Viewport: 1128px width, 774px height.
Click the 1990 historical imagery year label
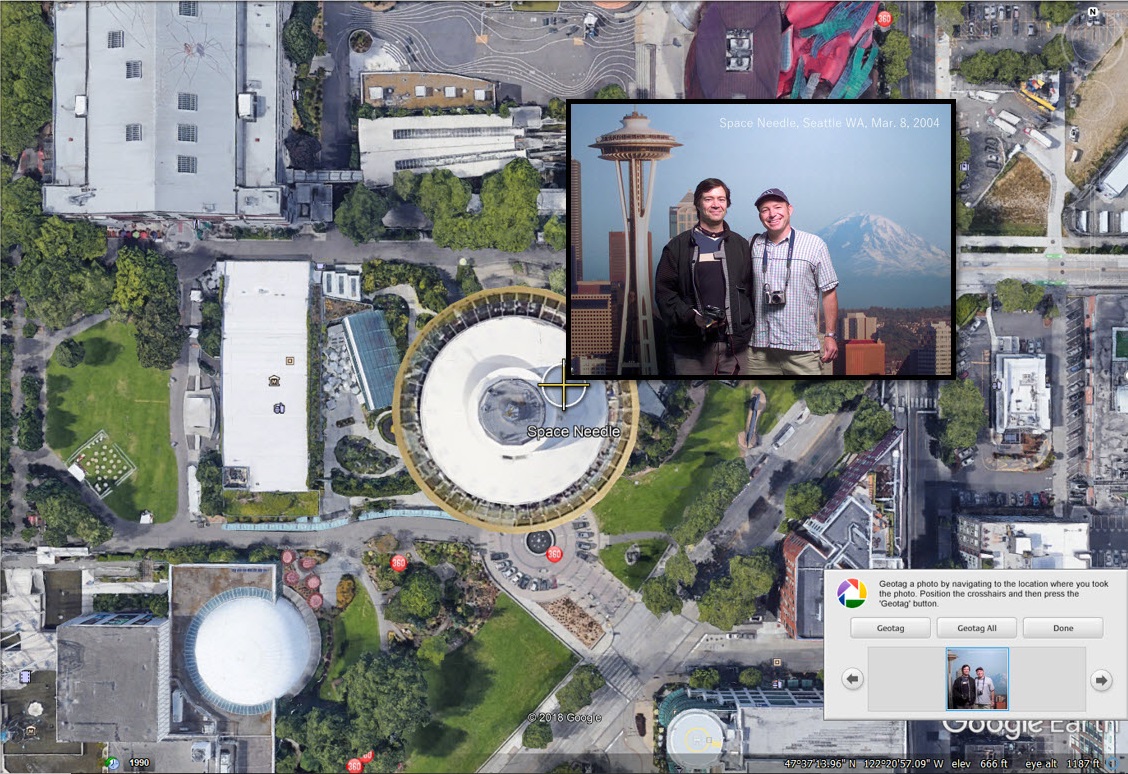[x=138, y=763]
